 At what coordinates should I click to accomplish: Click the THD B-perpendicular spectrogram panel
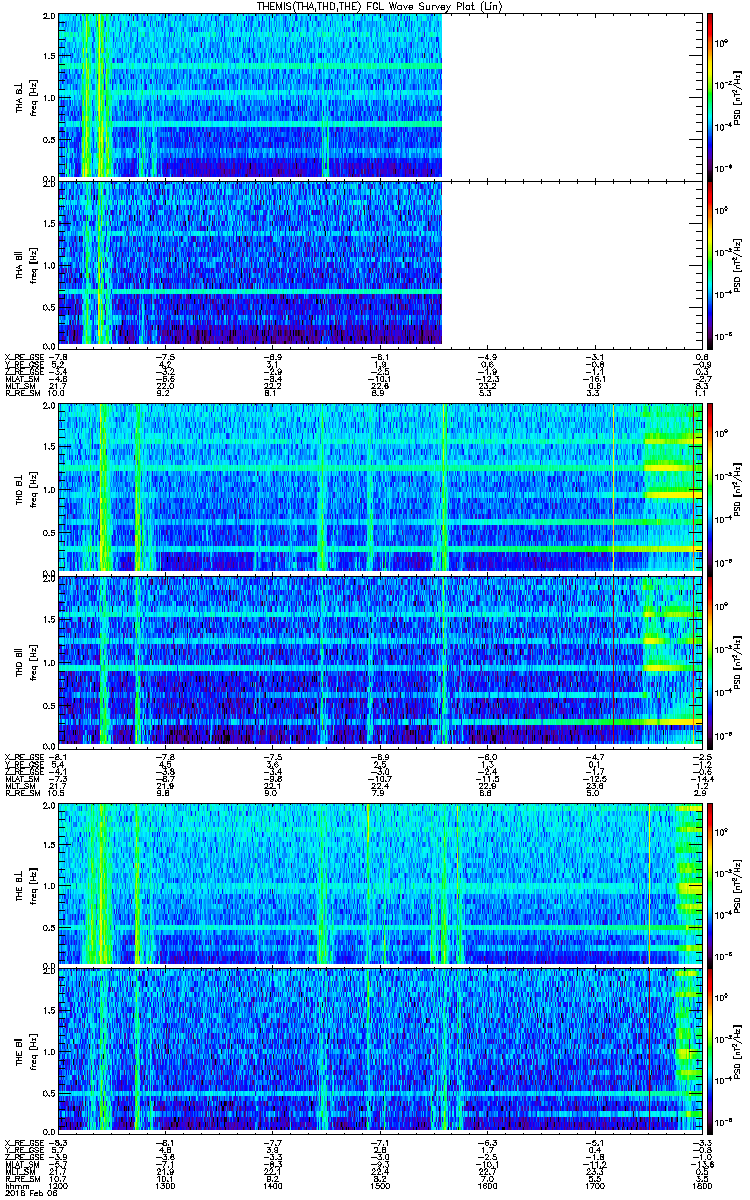click(x=380, y=488)
